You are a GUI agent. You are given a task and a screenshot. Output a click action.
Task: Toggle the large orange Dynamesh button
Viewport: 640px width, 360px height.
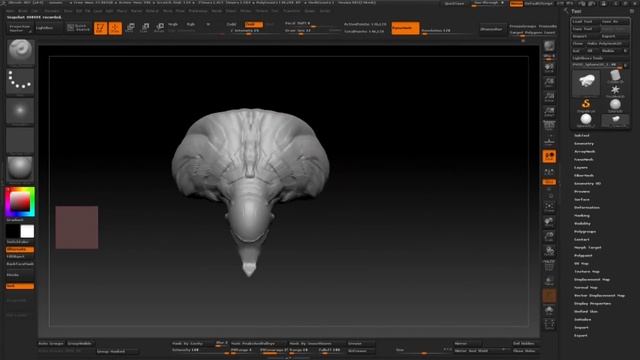point(405,28)
